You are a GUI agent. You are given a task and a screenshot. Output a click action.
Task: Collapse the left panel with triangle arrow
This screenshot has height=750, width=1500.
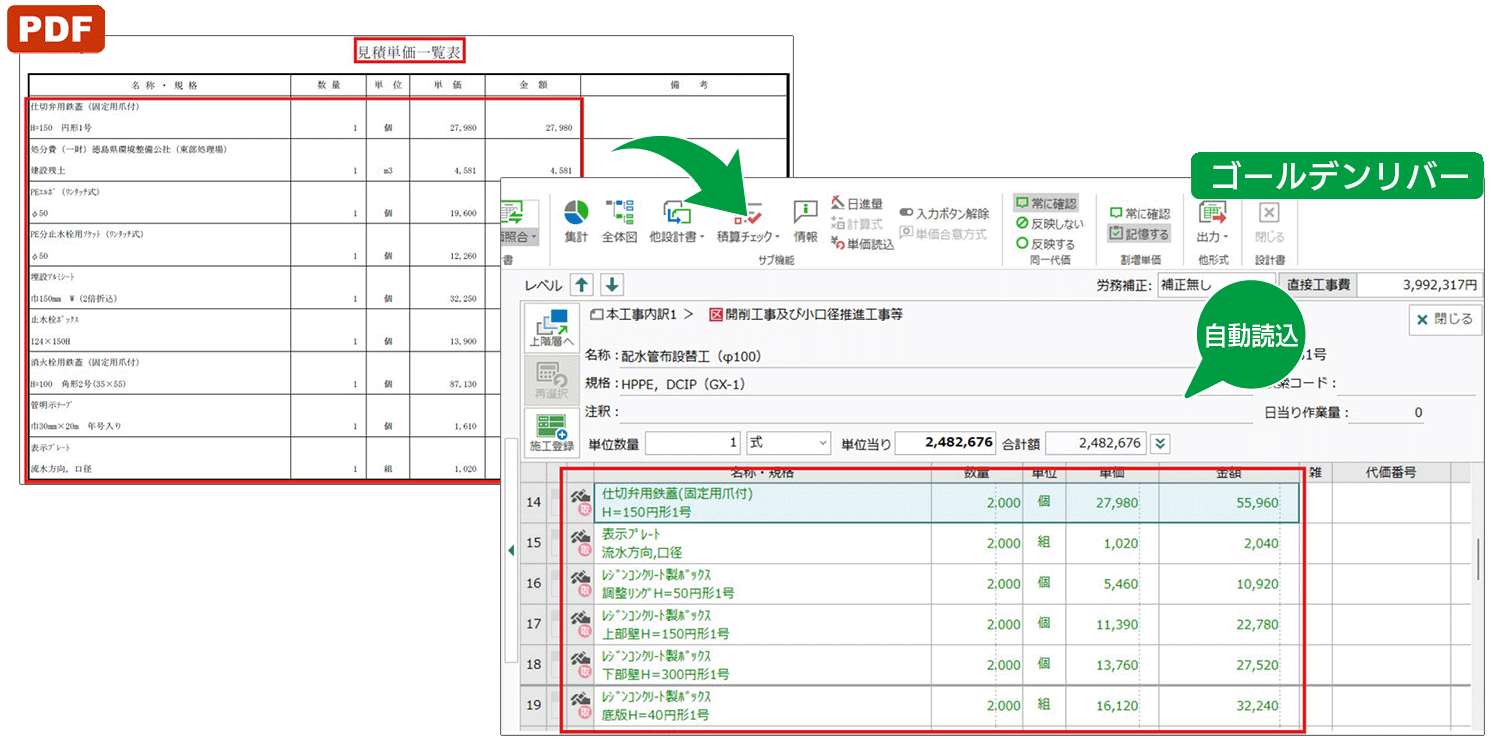point(511,550)
